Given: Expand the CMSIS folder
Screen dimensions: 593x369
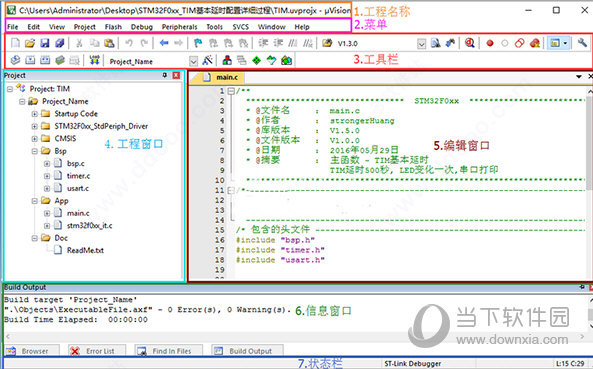Looking at the screenshot, I should tap(34, 139).
